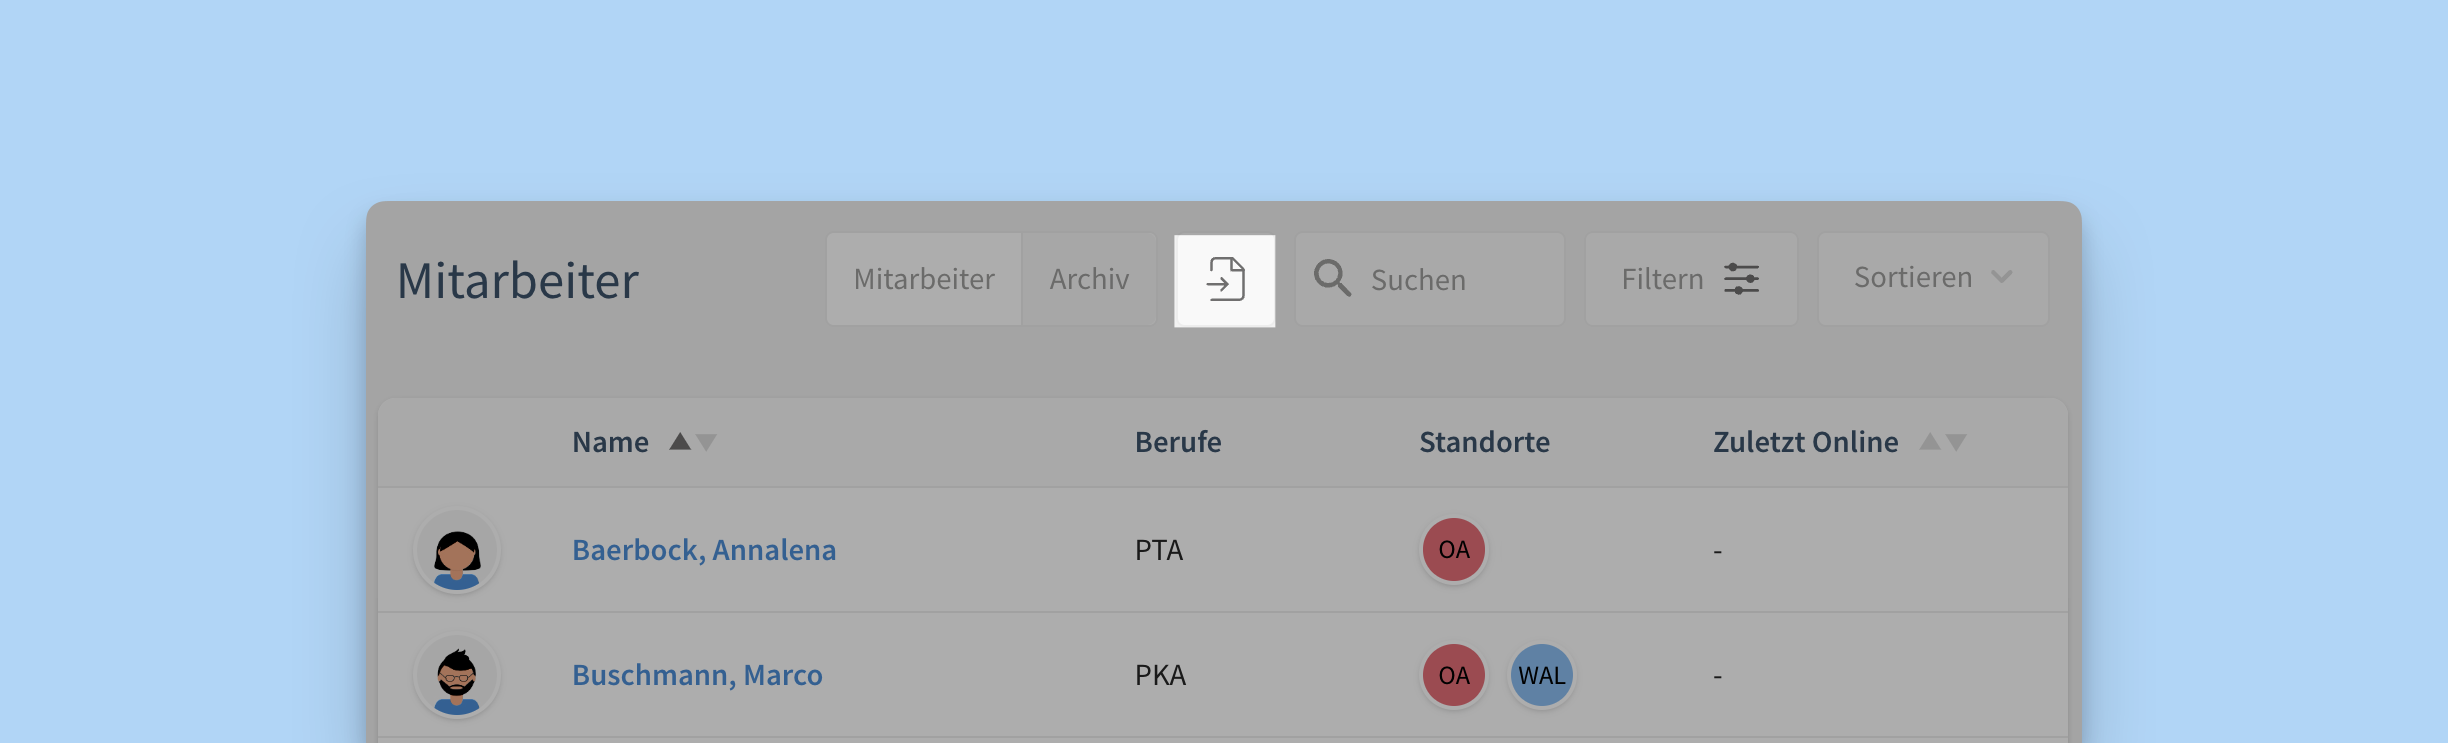Open the Filtern options
The width and height of the screenshot is (2448, 743).
click(x=1690, y=279)
